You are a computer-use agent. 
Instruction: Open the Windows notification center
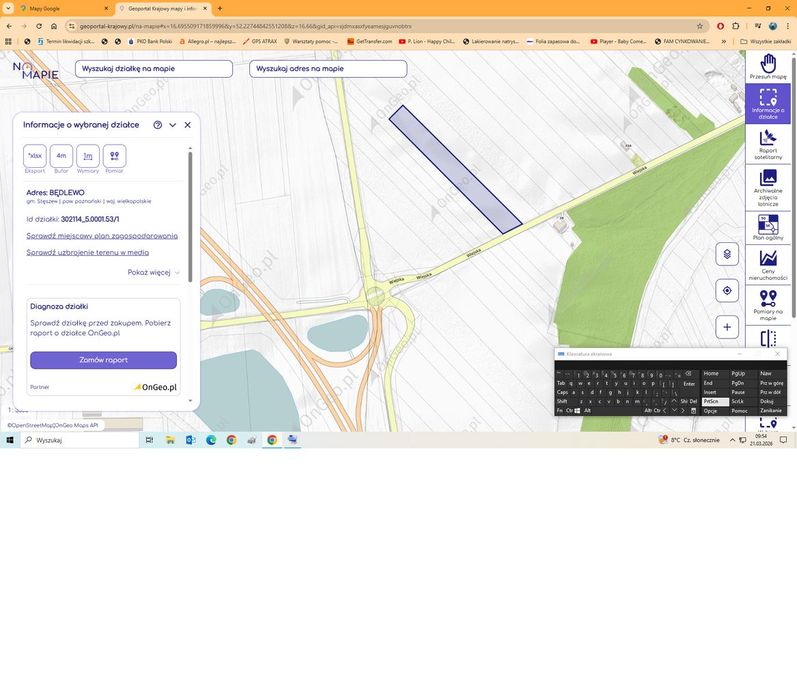[x=784, y=440]
